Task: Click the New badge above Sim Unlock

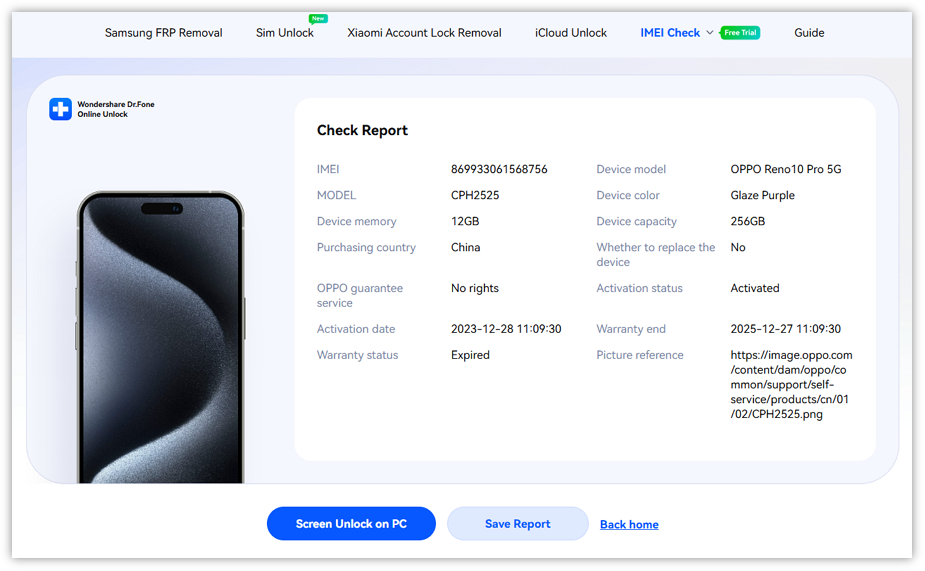Action: (x=318, y=18)
